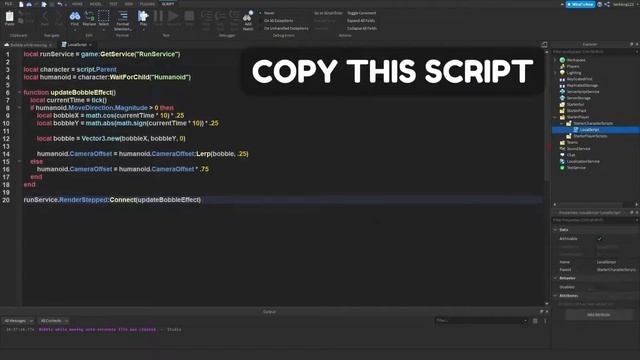Viewport: 640px width, 360px height.
Task: Click Format Selection icon
Action: click(122, 16)
